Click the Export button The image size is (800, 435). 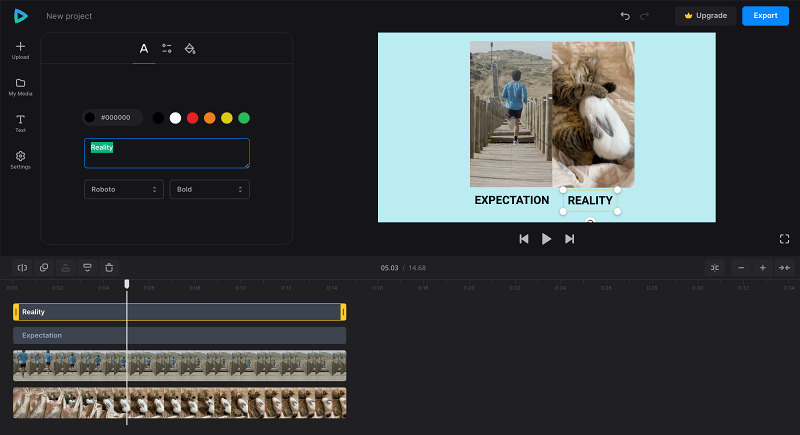765,16
